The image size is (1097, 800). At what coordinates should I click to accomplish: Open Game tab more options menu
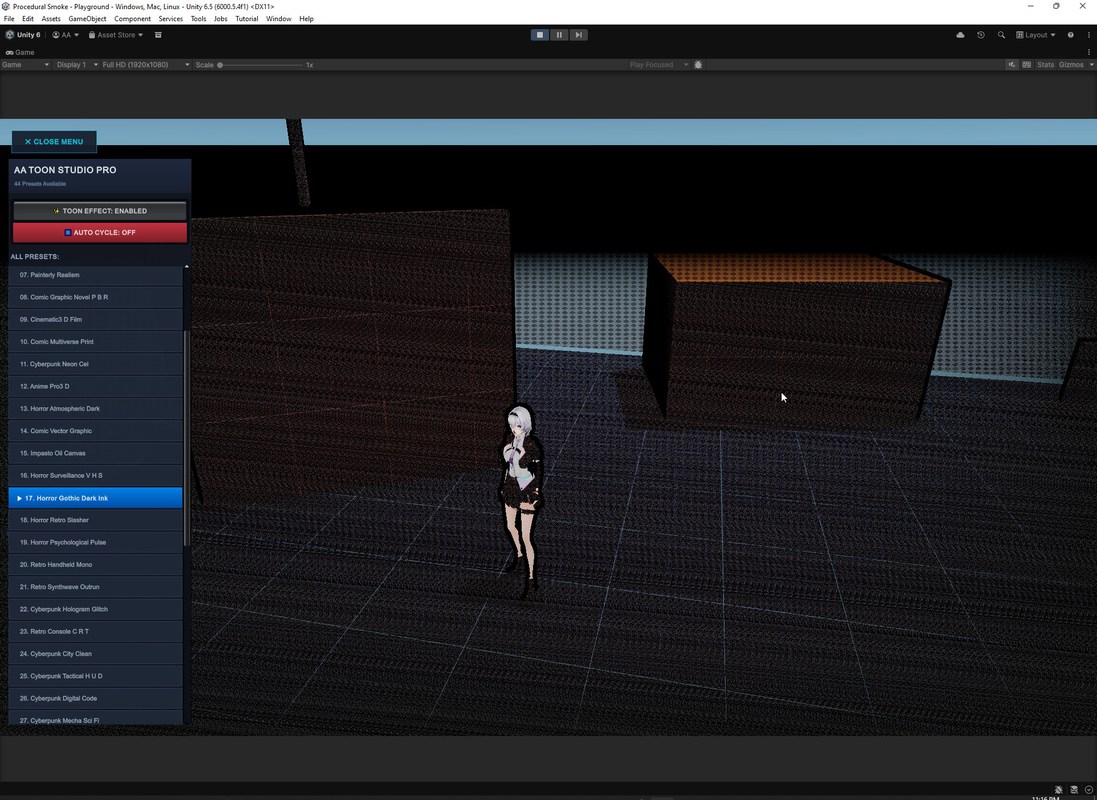[1089, 52]
